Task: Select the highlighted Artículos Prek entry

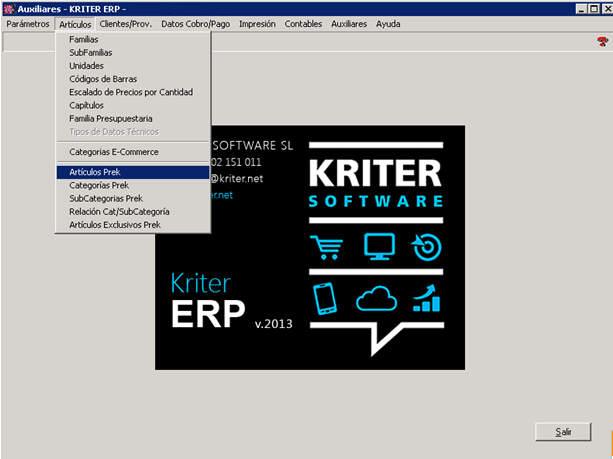Action: [133, 172]
